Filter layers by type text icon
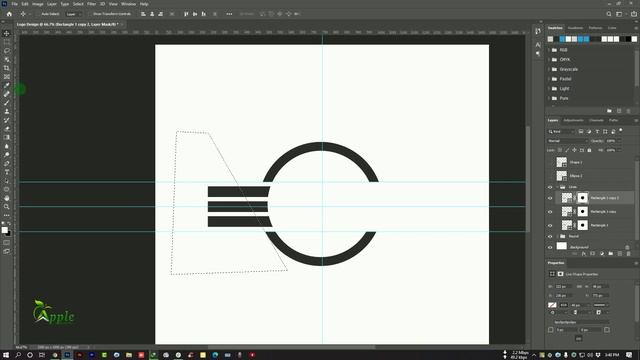The width and height of the screenshot is (640, 360). coord(597,131)
